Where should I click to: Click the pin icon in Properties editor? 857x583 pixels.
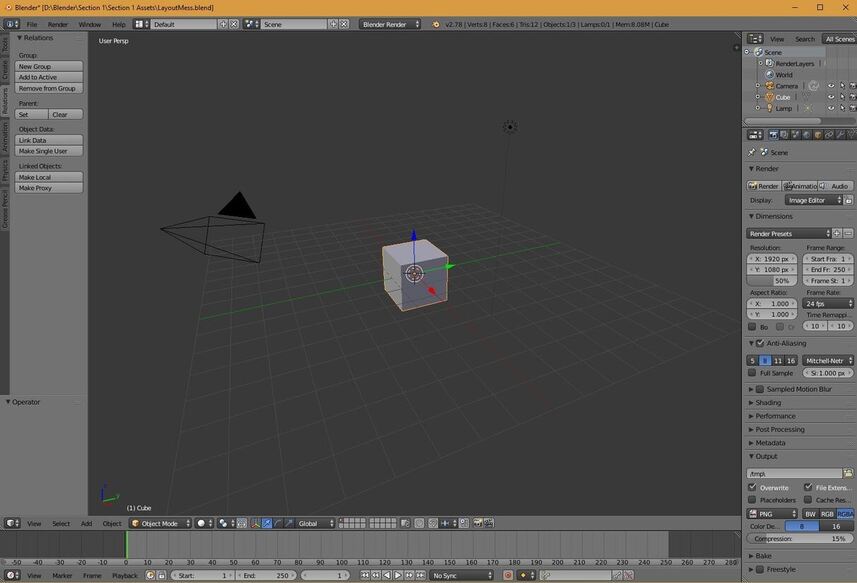pos(752,152)
